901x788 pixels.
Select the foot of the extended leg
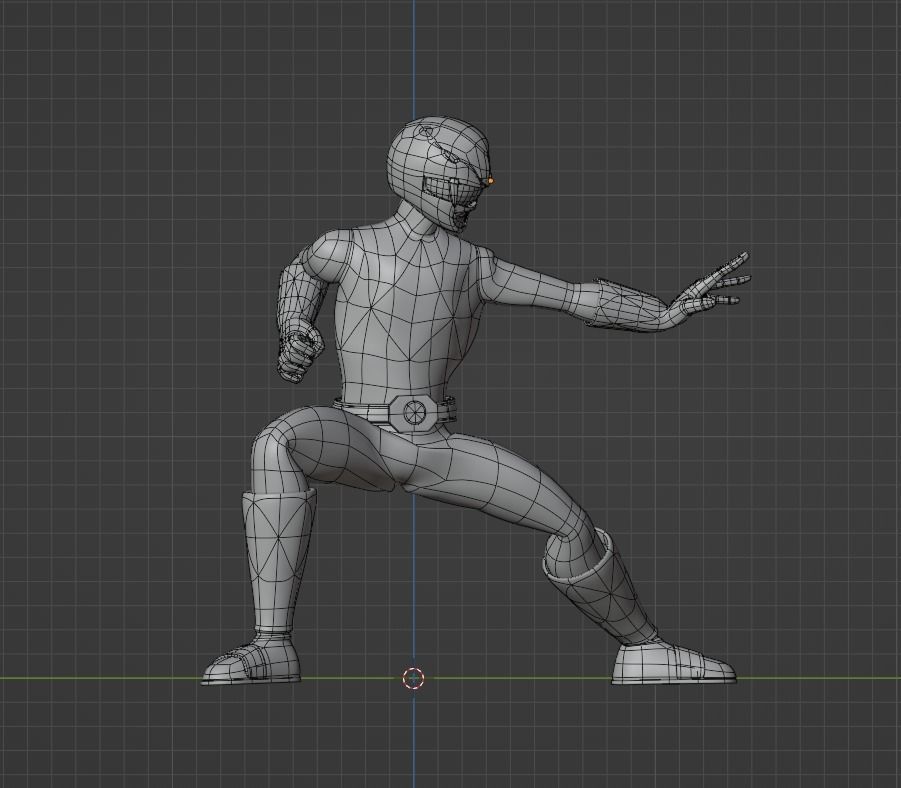point(672,665)
